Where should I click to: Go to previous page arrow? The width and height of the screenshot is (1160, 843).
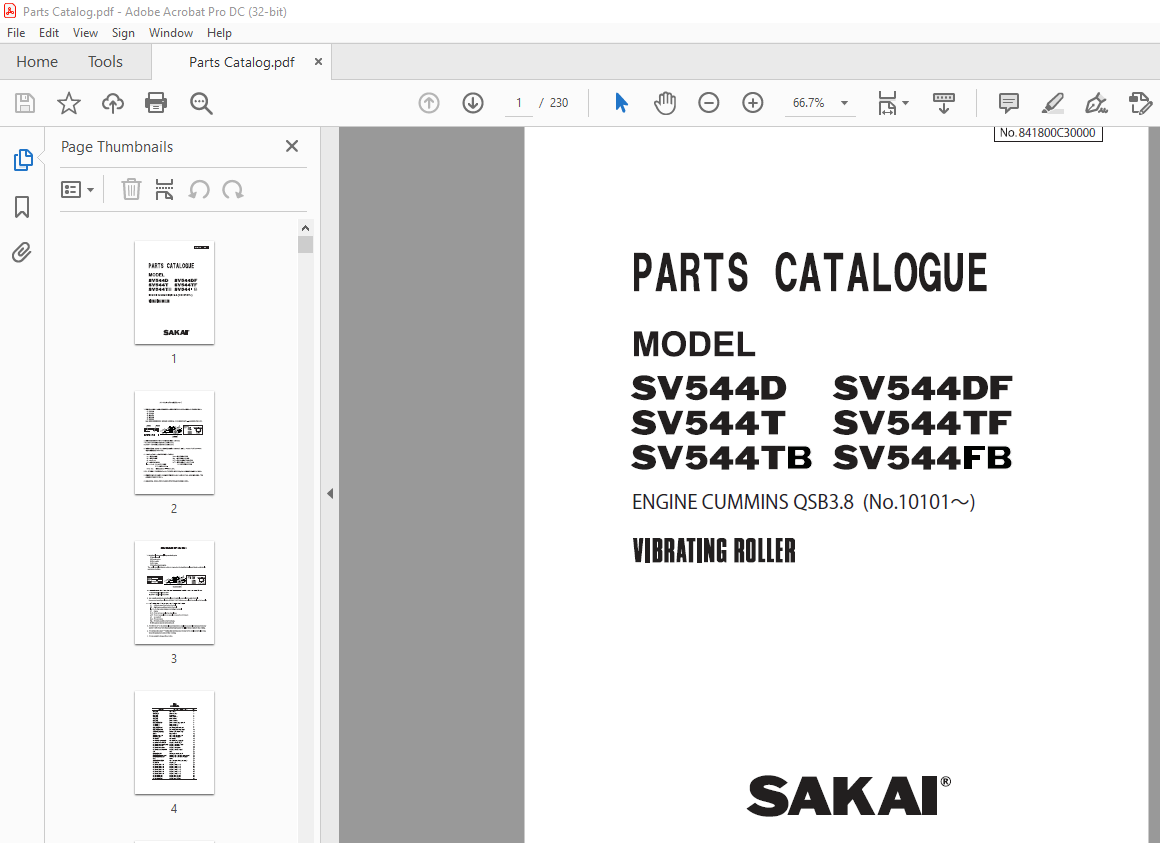click(429, 103)
